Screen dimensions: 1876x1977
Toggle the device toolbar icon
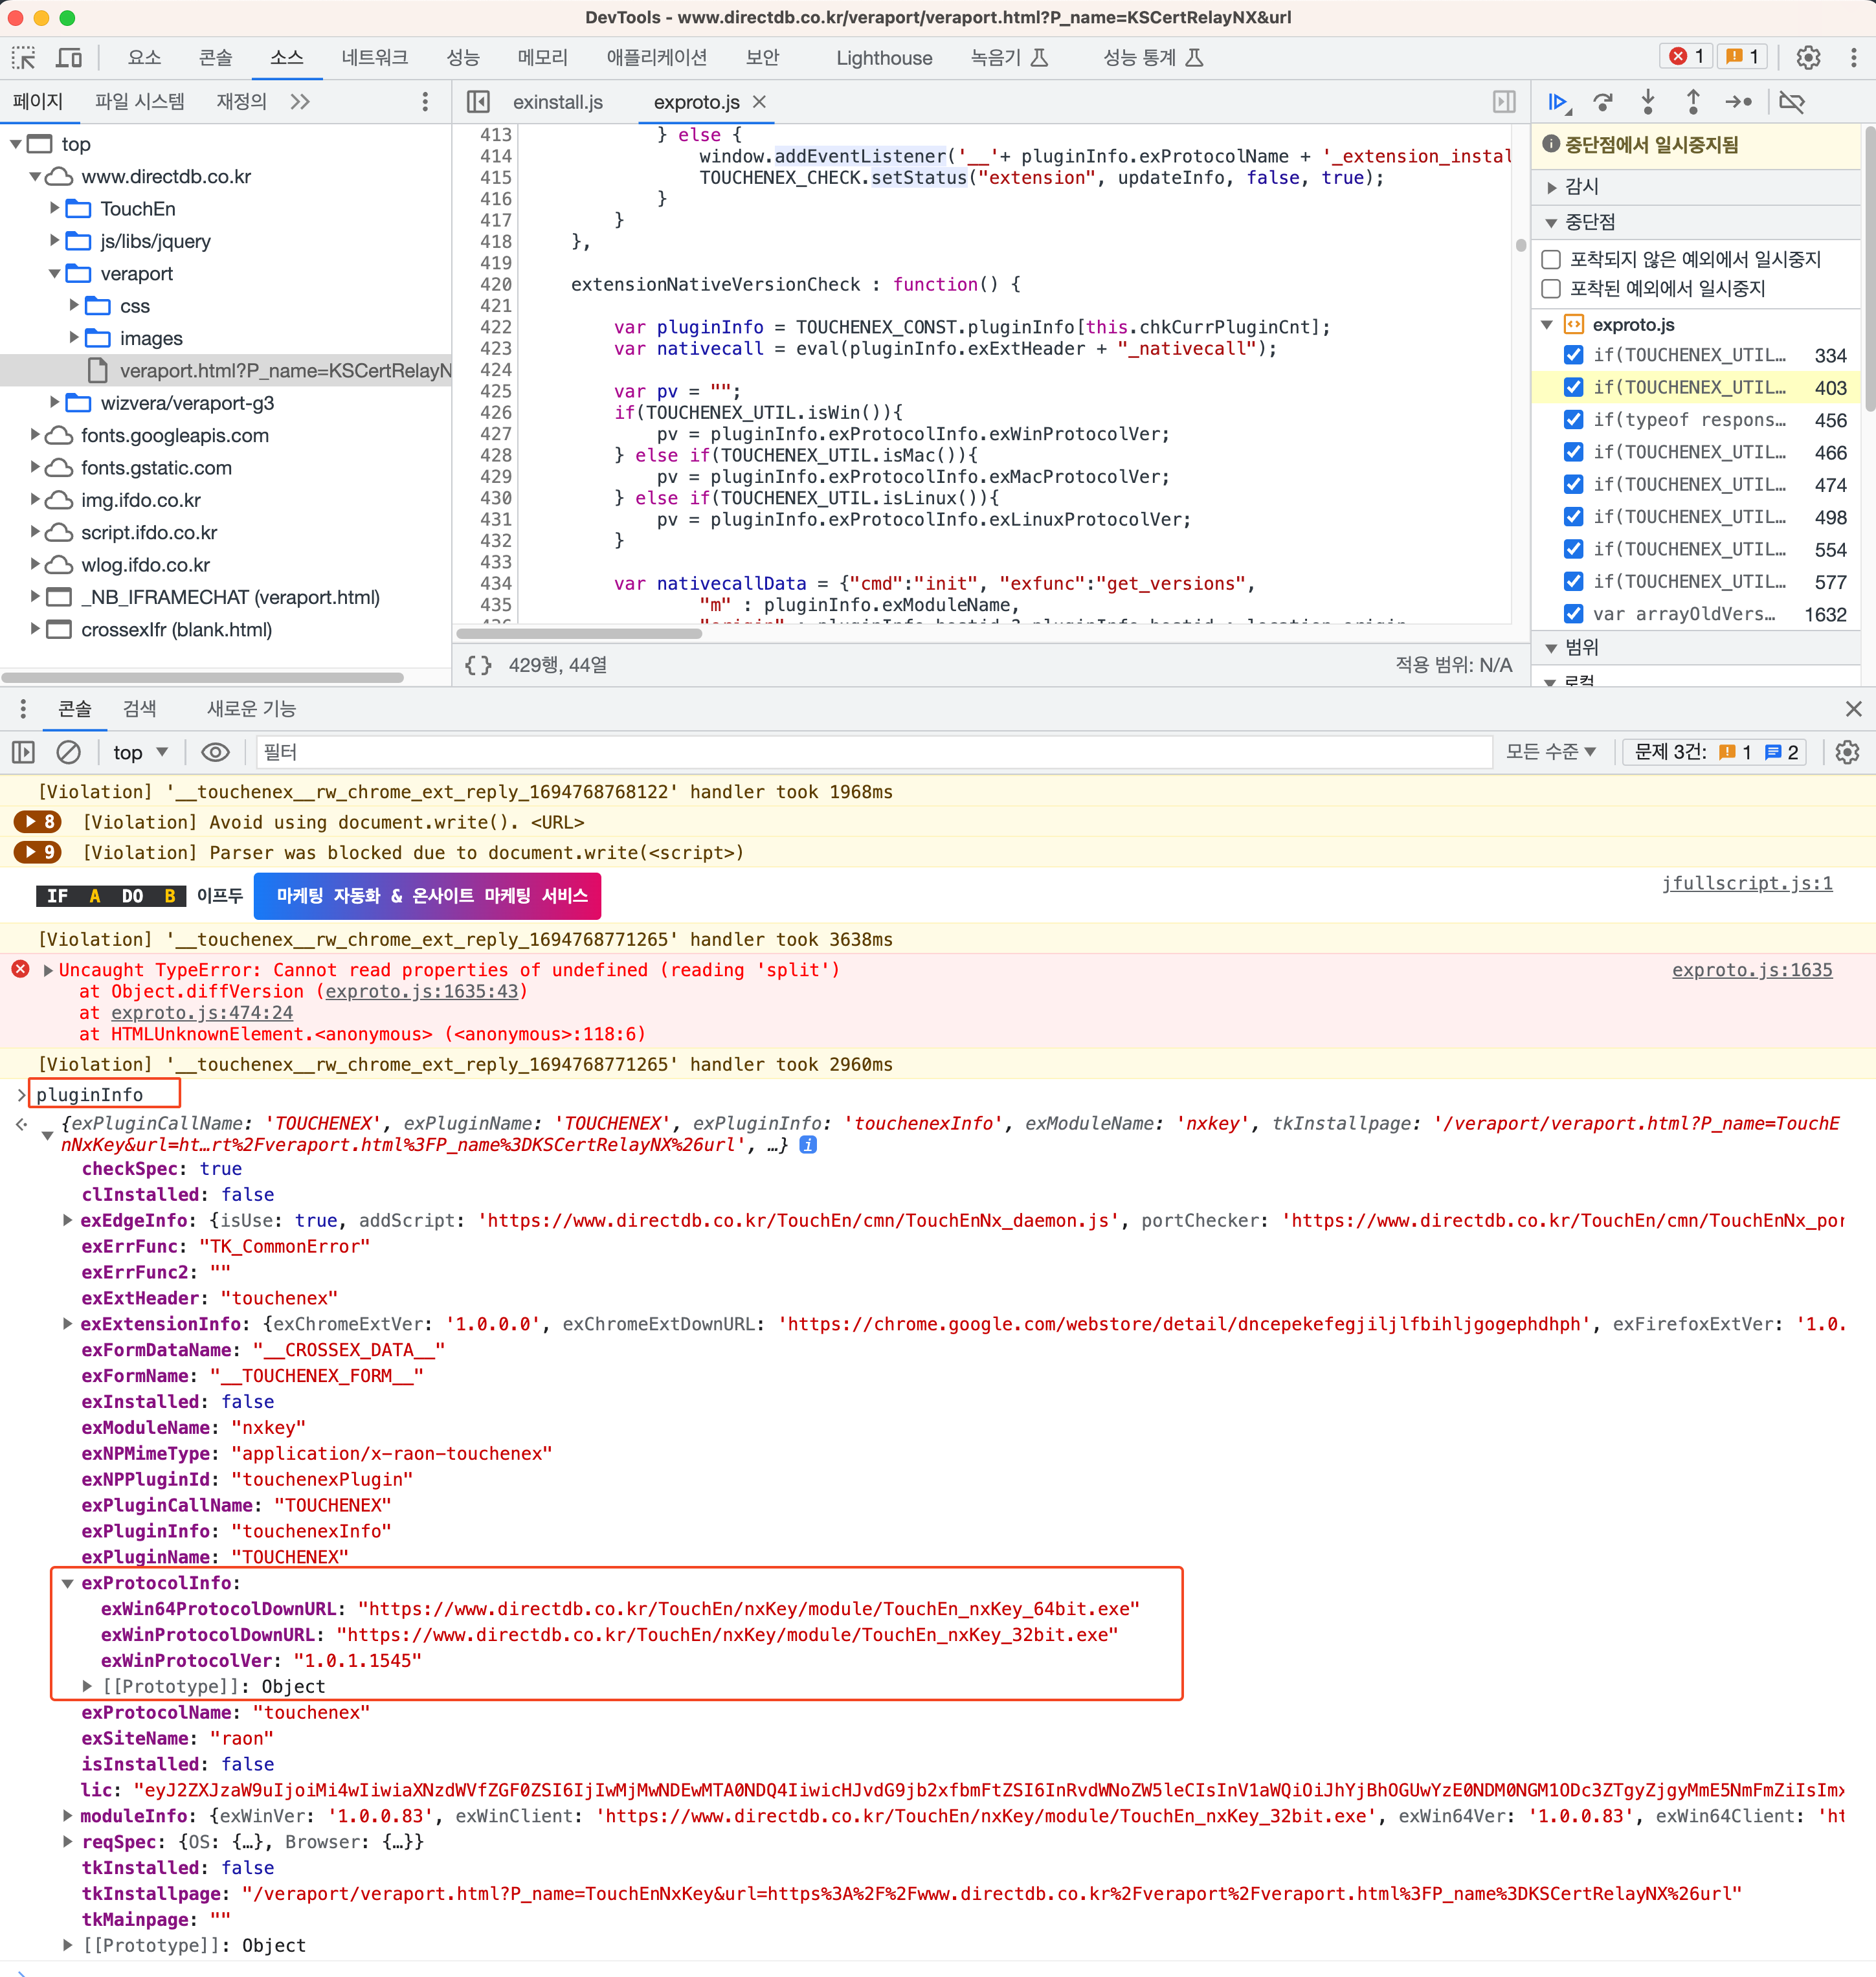point(69,58)
